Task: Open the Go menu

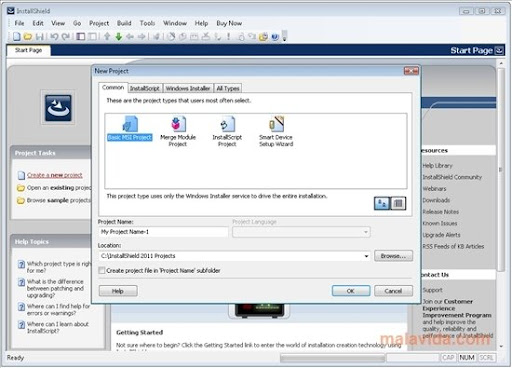Action: point(77,23)
